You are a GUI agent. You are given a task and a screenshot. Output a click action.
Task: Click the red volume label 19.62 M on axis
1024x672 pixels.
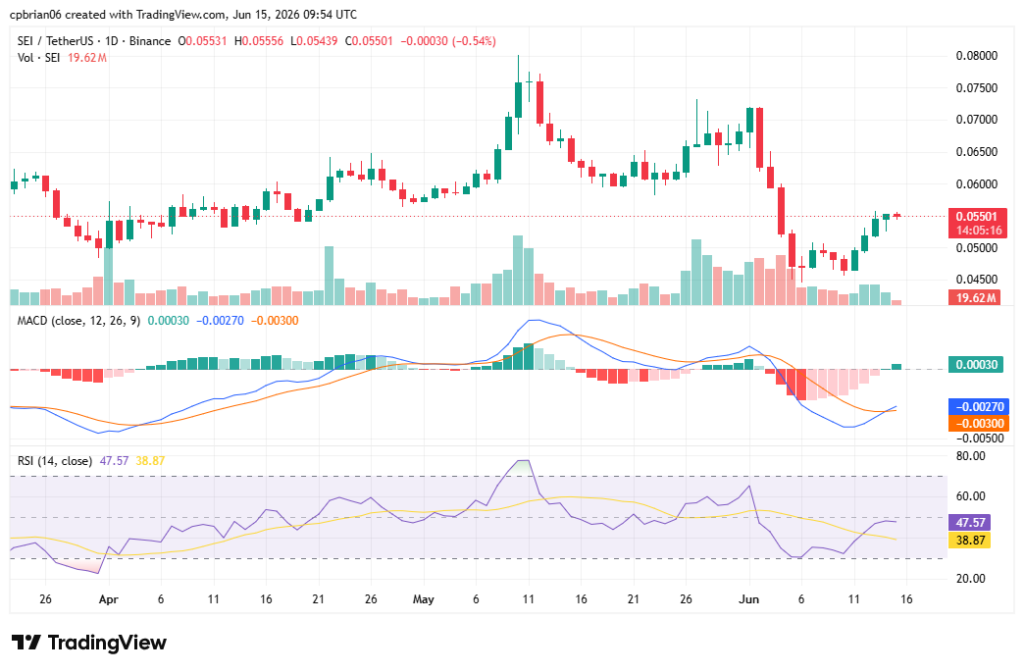pos(976,298)
